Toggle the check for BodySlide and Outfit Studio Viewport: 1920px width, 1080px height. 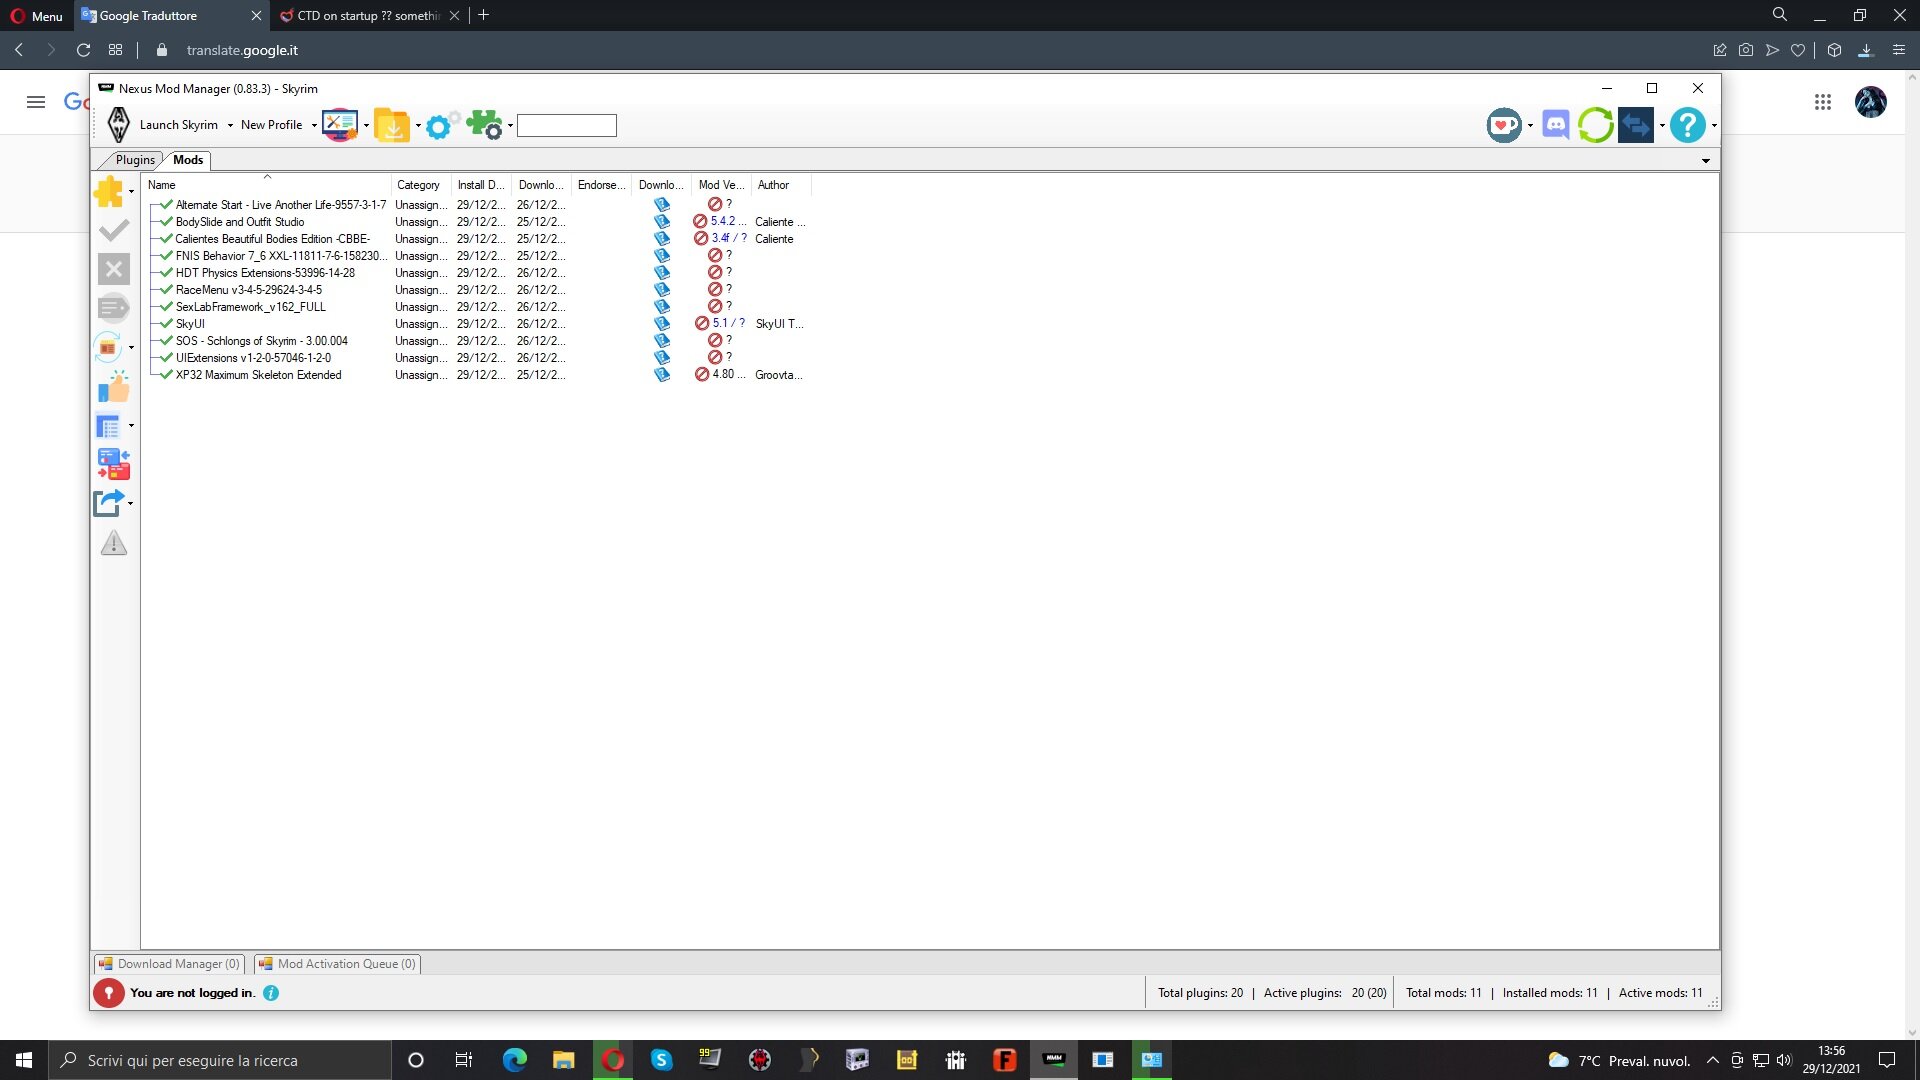click(x=166, y=222)
